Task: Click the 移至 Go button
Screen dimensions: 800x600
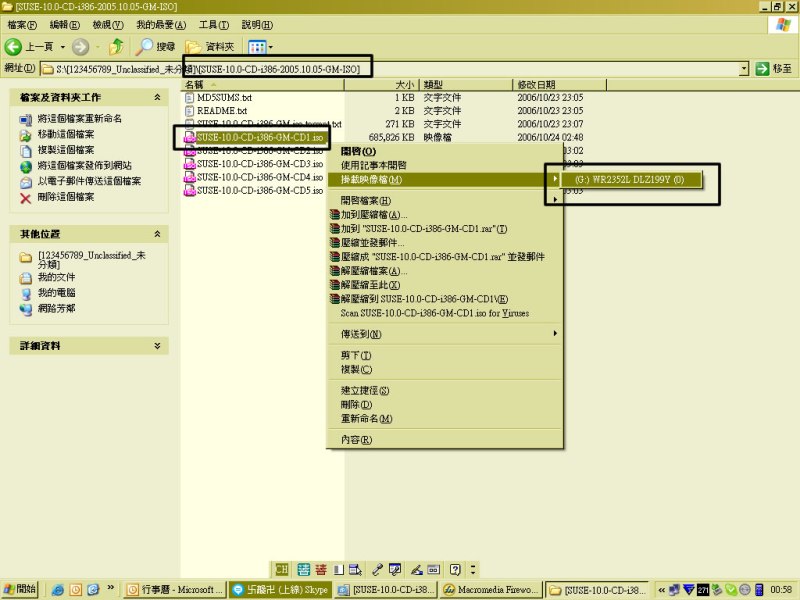Action: (773, 69)
